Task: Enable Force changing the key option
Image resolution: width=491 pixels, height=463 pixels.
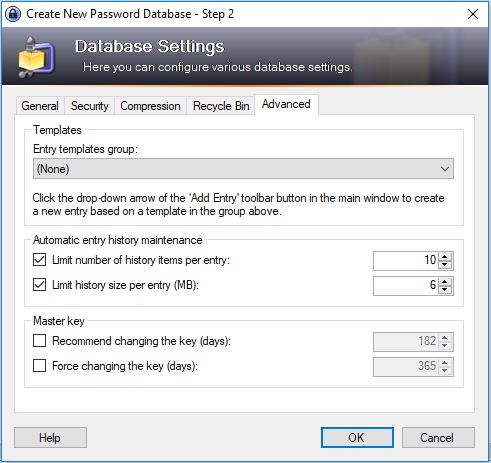Action: coord(40,366)
